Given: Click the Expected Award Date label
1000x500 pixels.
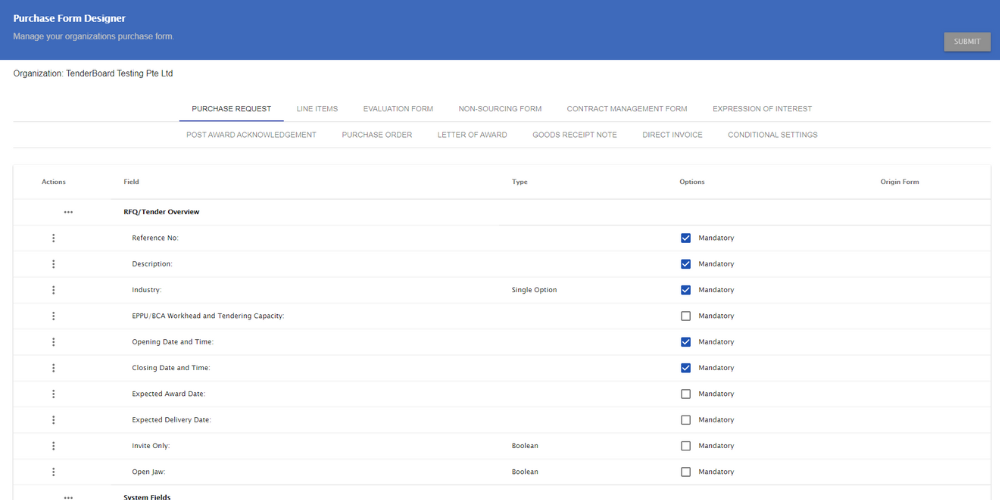Looking at the screenshot, I should coord(168,394).
